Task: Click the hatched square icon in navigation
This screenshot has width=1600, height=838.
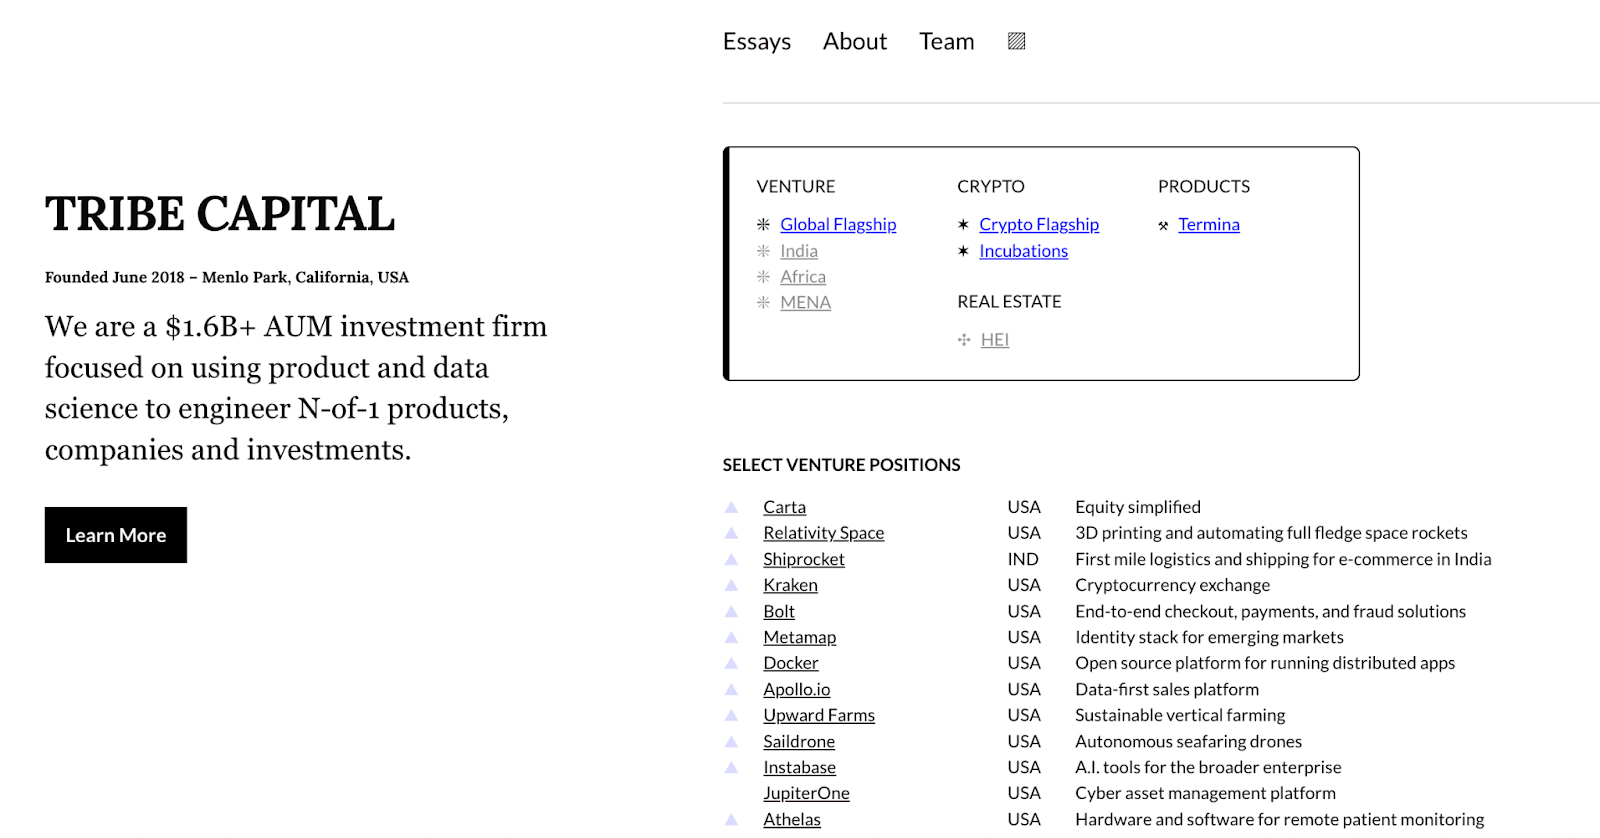Action: click(1016, 41)
